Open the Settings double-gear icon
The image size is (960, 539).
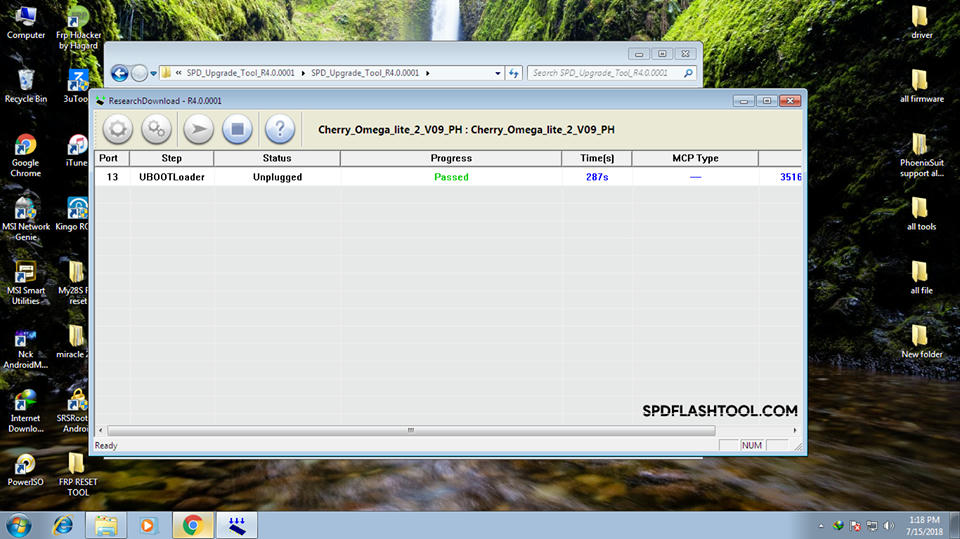tap(156, 129)
